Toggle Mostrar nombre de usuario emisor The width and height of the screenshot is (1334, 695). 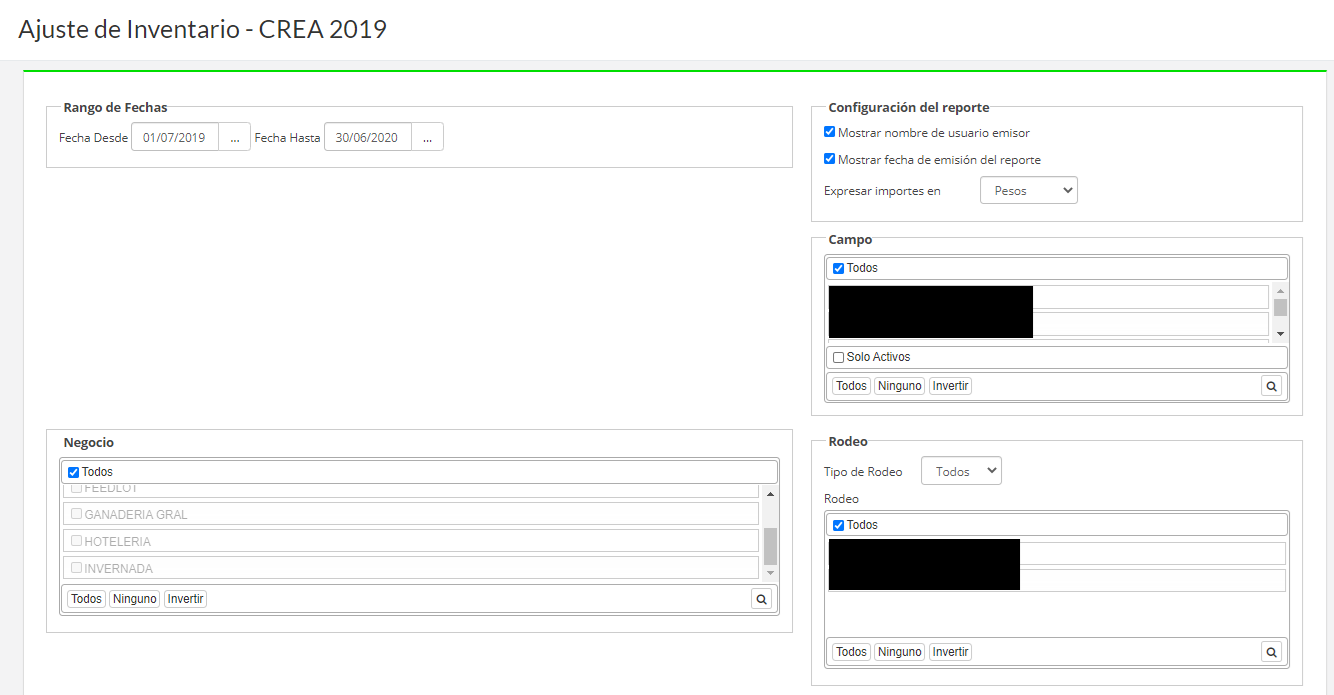(829, 132)
